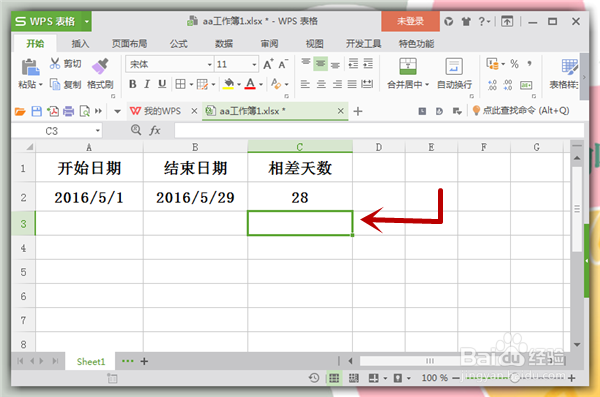Toggle italic formatting
The height and width of the screenshot is (397, 600).
coord(147,84)
